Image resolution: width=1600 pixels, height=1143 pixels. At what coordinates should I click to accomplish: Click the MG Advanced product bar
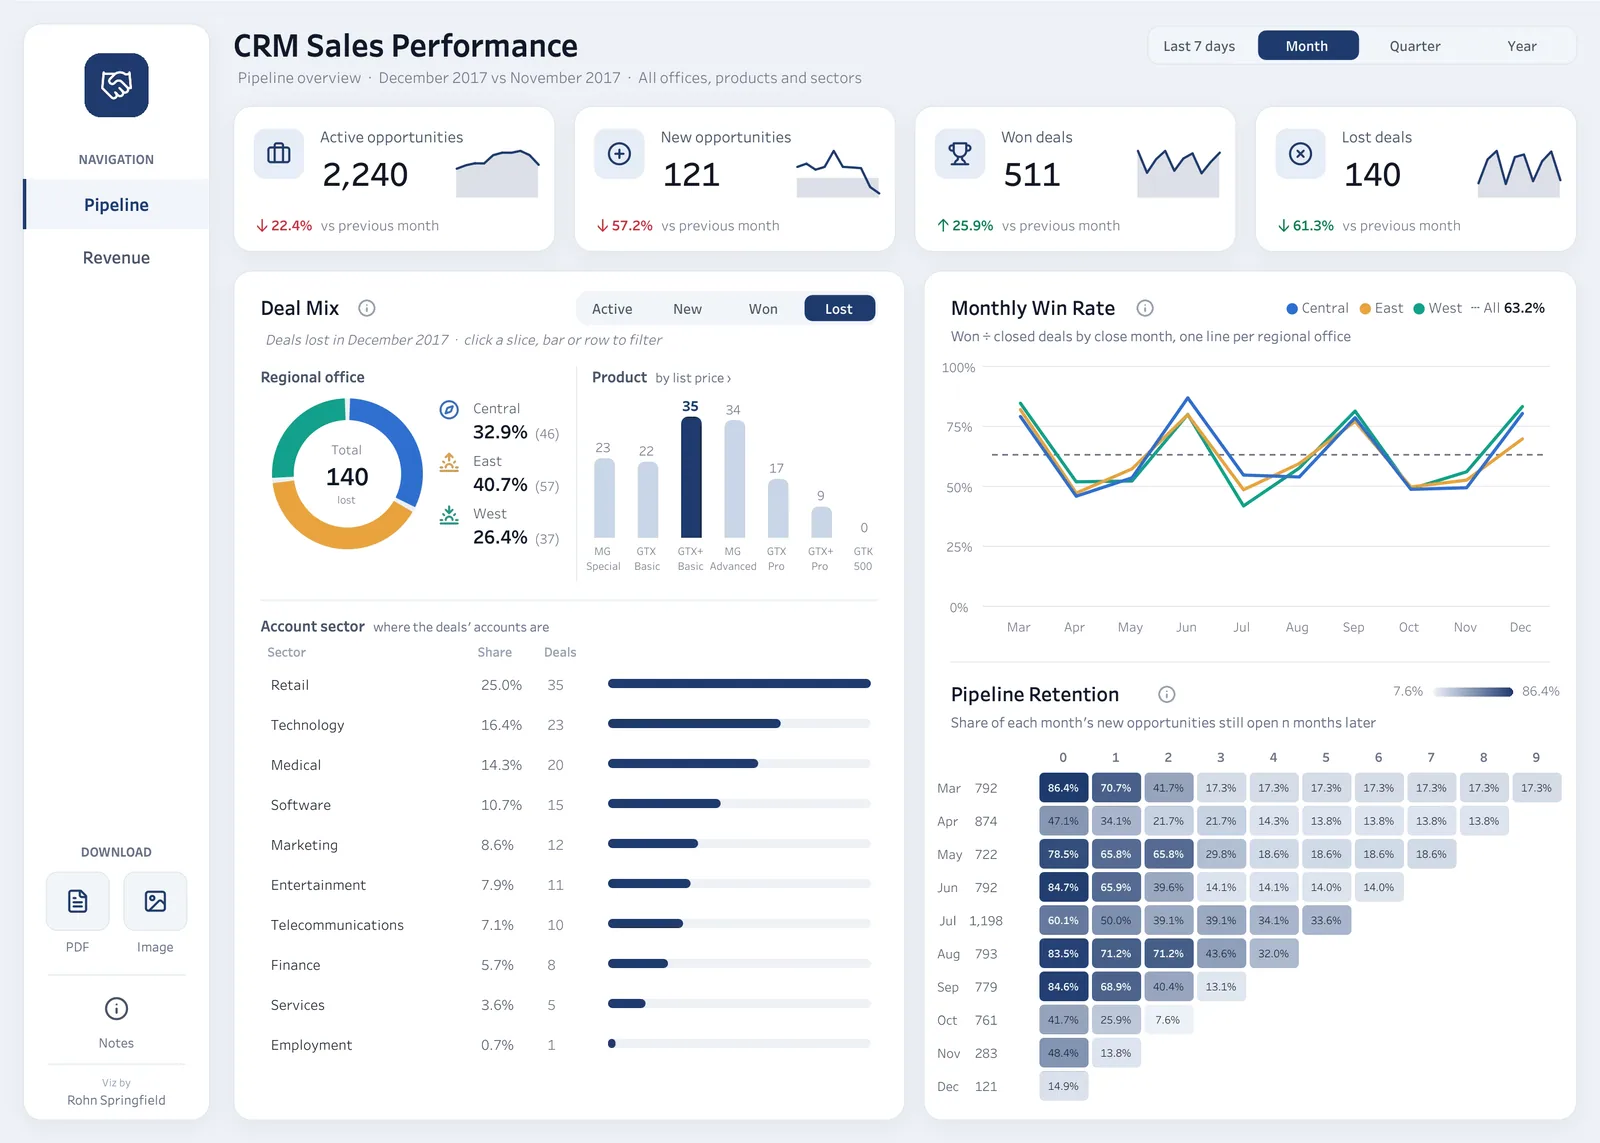(x=734, y=479)
